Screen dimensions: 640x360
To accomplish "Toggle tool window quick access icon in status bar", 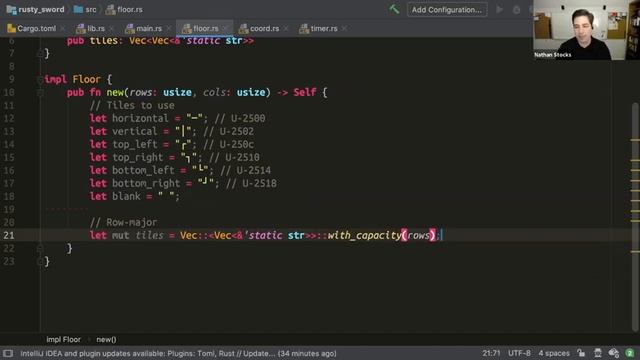I will (x=8, y=353).
